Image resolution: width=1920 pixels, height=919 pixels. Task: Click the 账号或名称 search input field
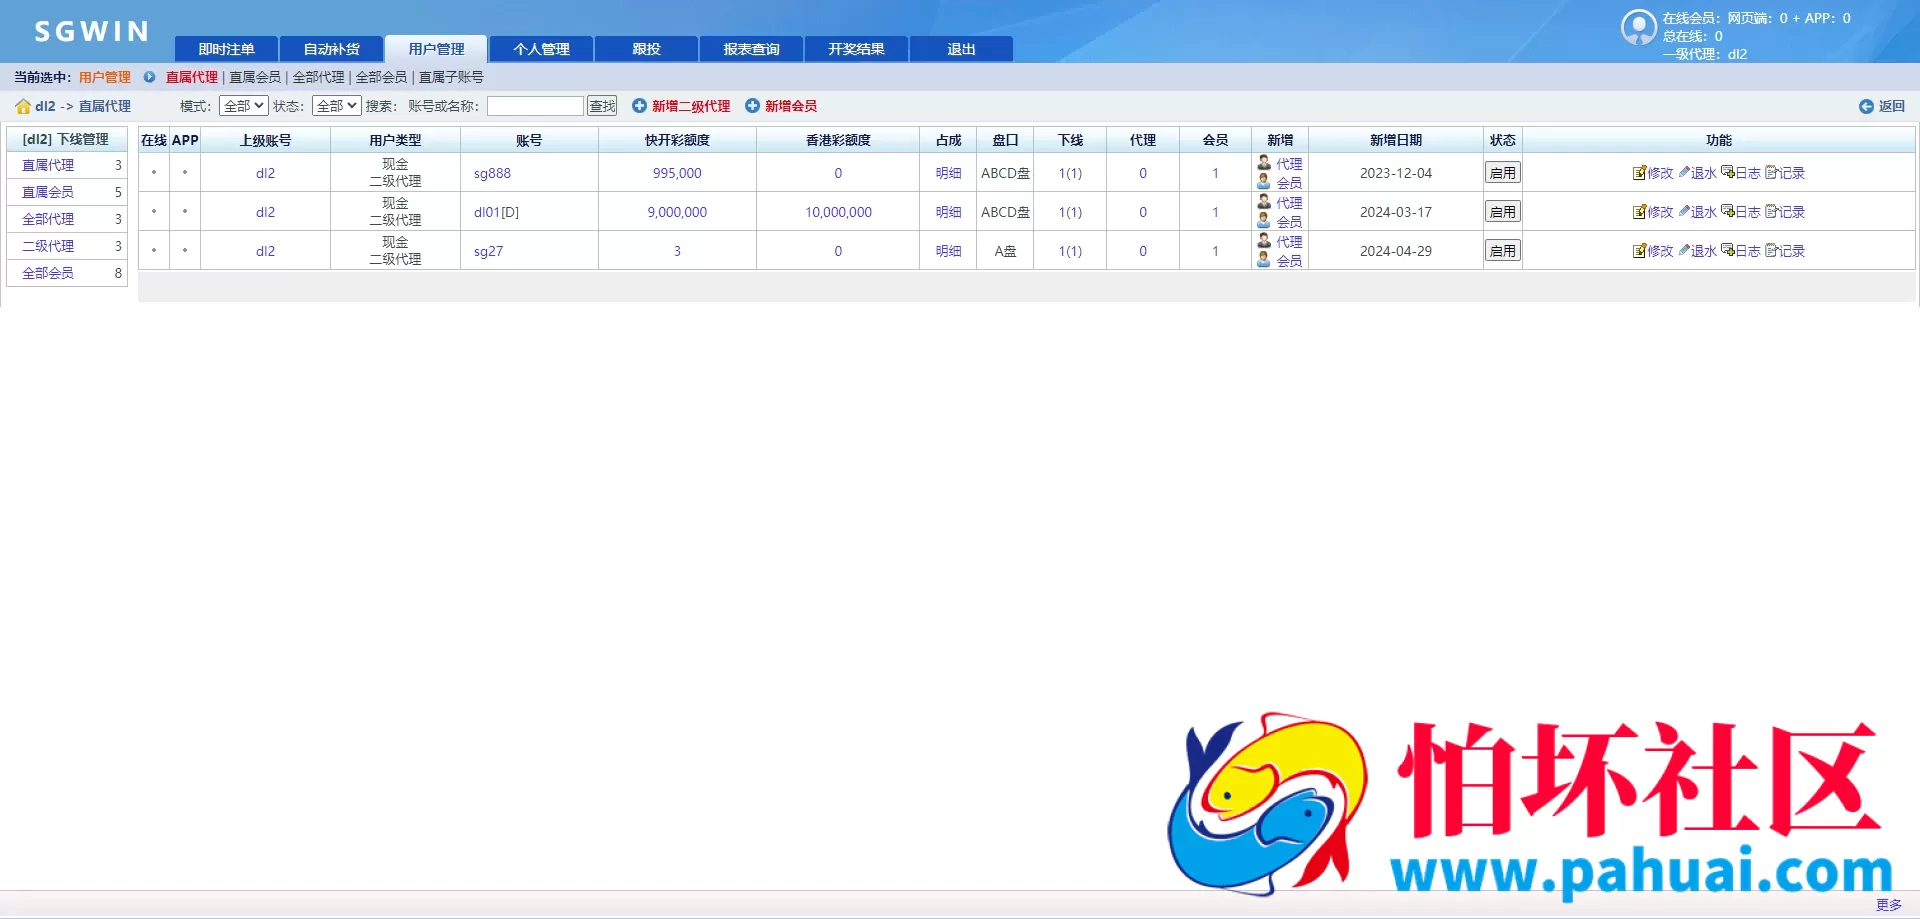[535, 106]
